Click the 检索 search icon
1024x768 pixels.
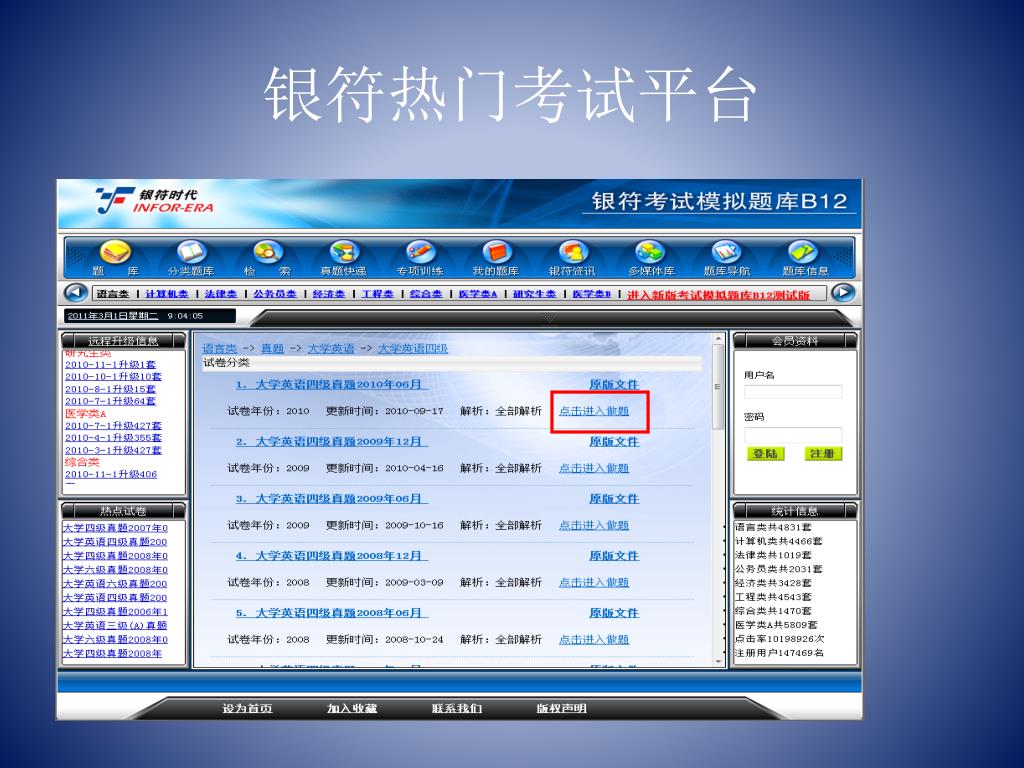point(268,258)
